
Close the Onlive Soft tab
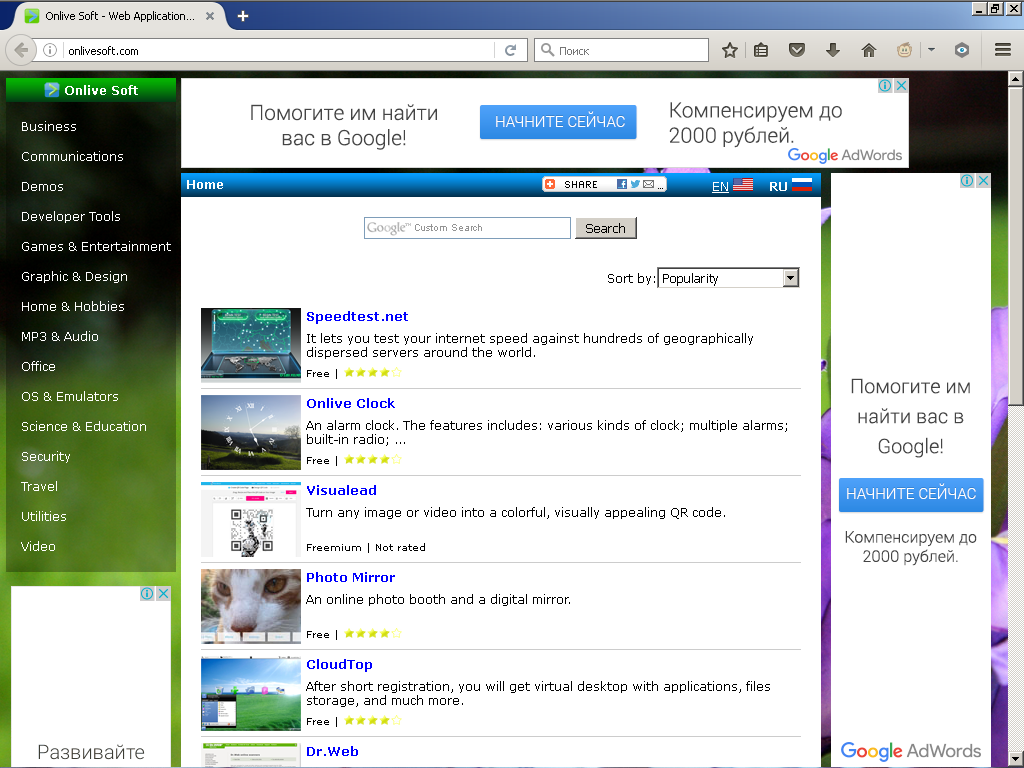210,16
